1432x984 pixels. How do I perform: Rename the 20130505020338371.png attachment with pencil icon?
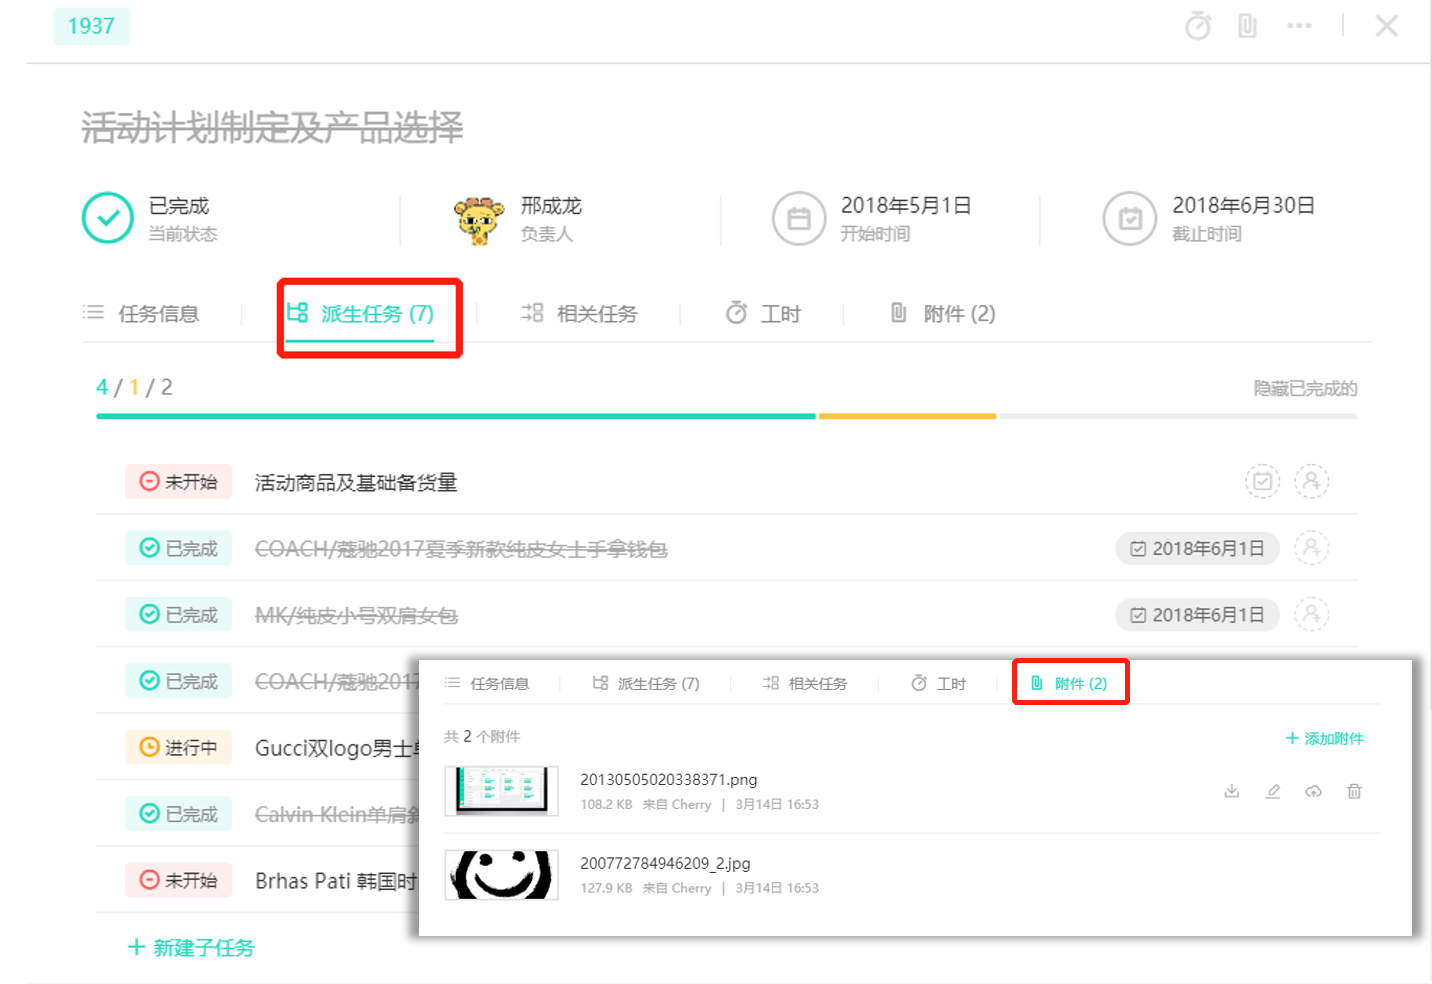click(x=1272, y=791)
